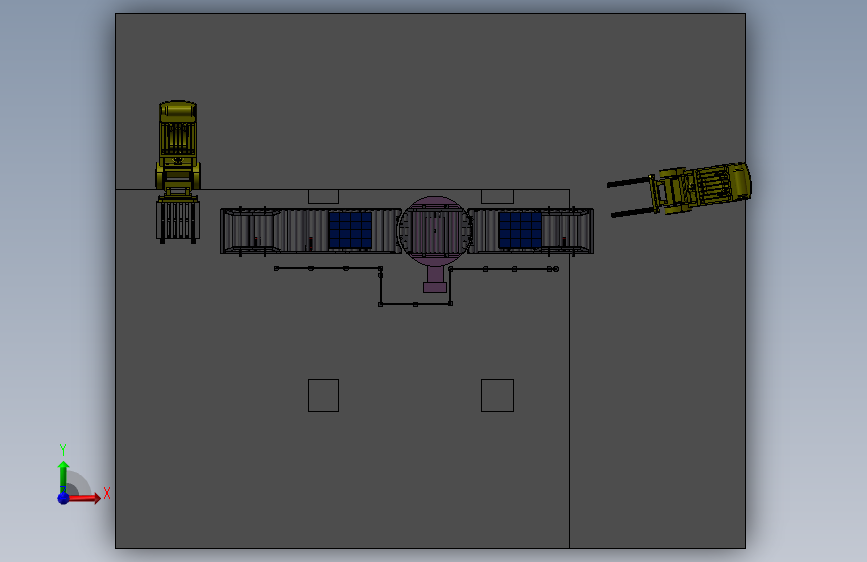Viewport: 867px width, 562px height.
Task: Select the pallet held by the upright forklift
Action: 177,221
